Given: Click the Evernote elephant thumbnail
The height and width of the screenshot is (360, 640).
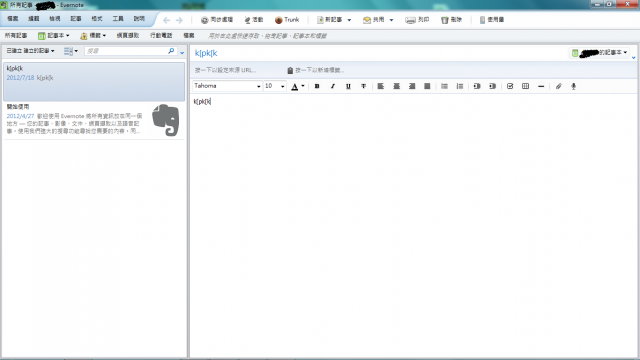Looking at the screenshot, I should [x=165, y=120].
